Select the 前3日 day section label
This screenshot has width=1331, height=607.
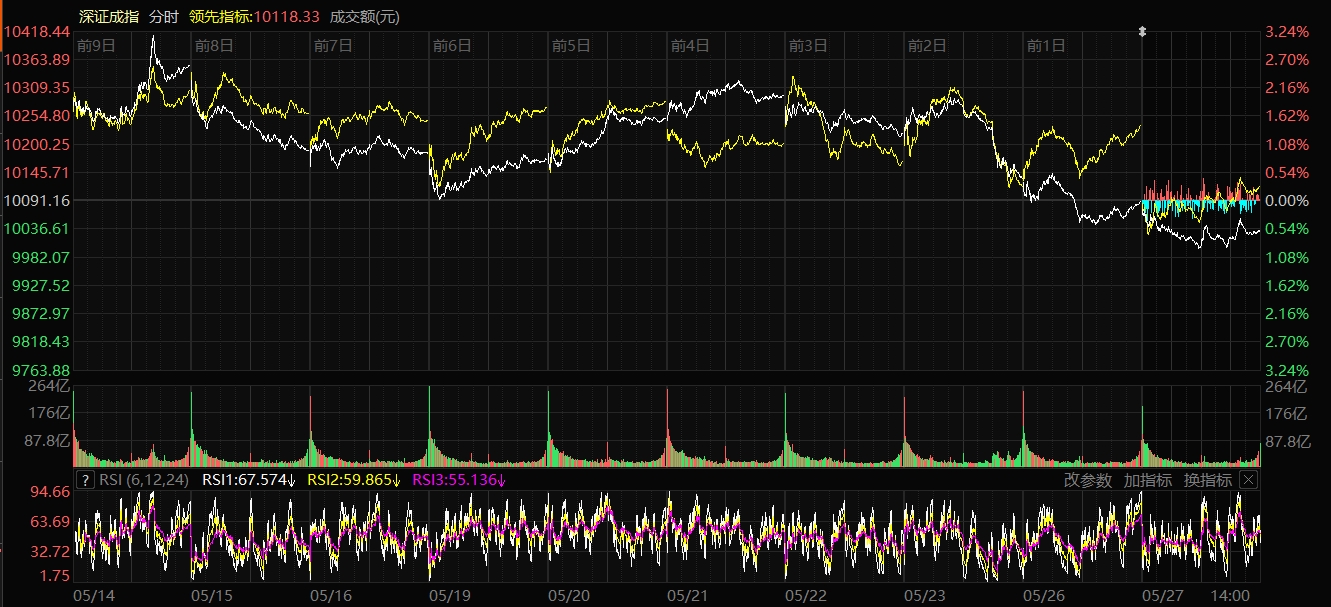[808, 45]
